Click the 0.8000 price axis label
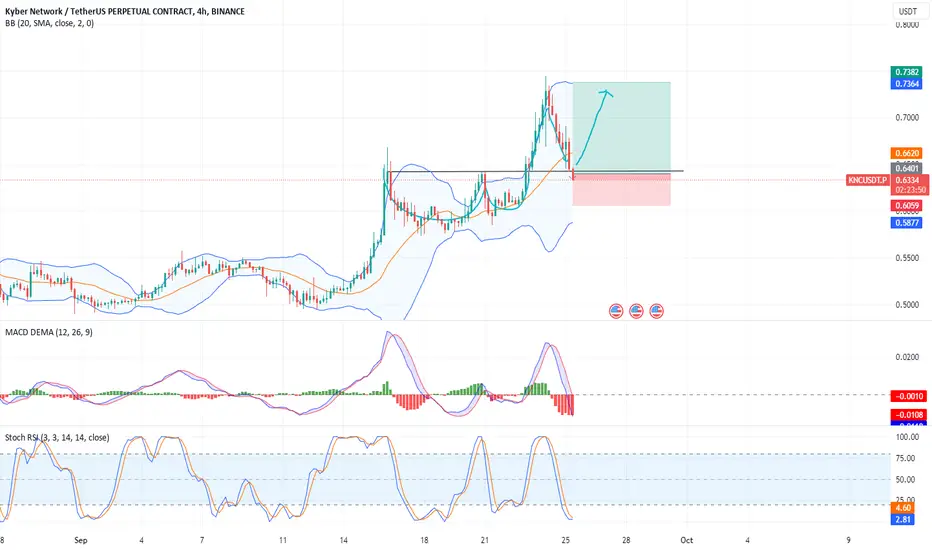The width and height of the screenshot is (932, 550). tap(907, 24)
